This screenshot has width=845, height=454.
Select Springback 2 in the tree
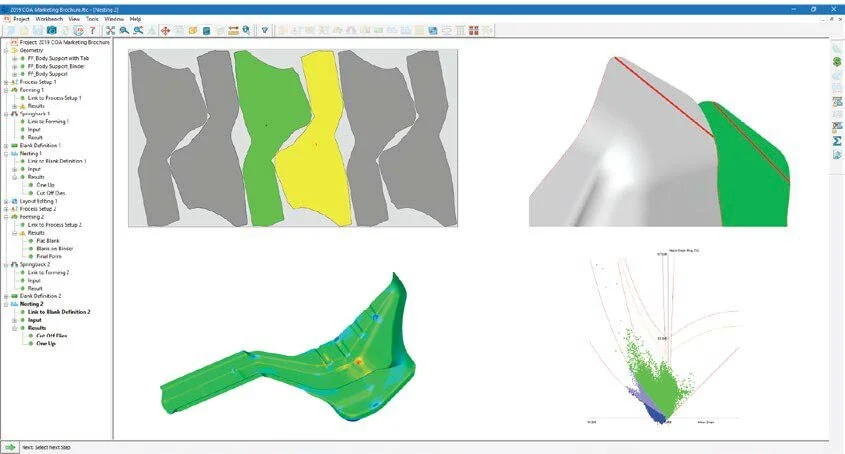tap(35, 265)
